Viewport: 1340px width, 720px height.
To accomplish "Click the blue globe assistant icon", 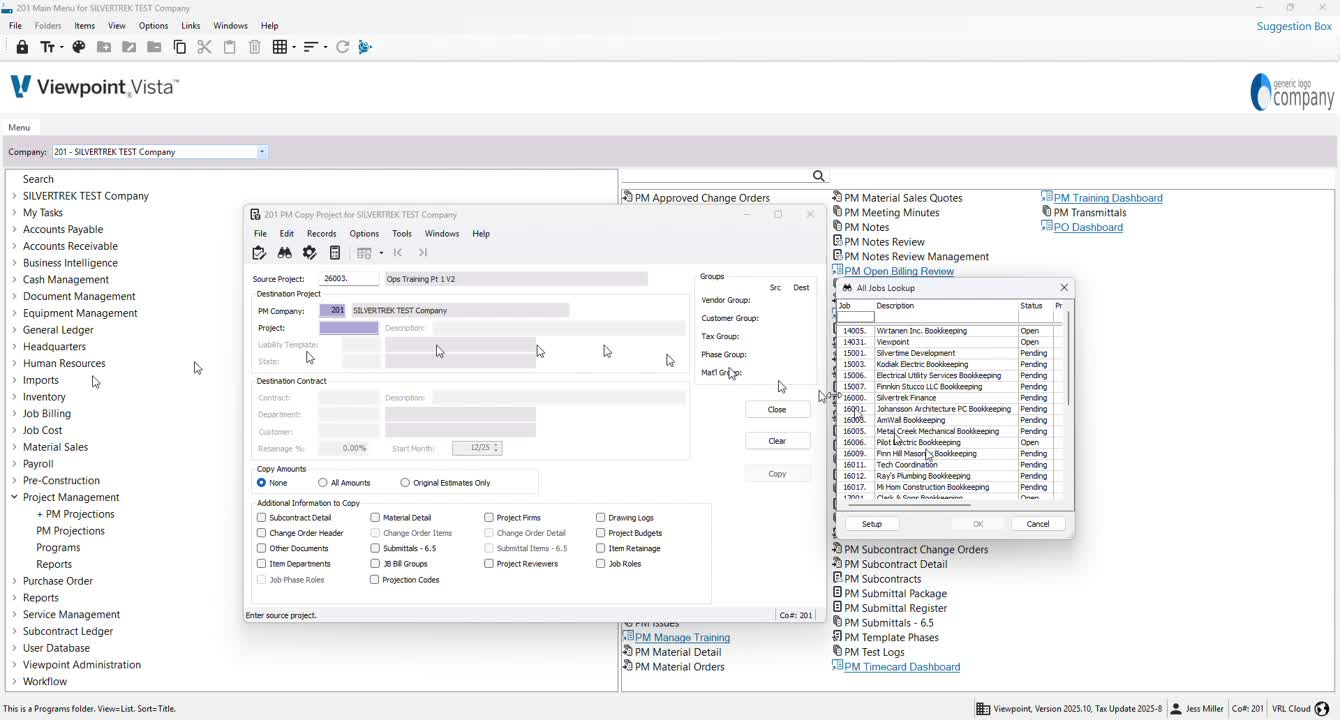I will pyautogui.click(x=365, y=47).
